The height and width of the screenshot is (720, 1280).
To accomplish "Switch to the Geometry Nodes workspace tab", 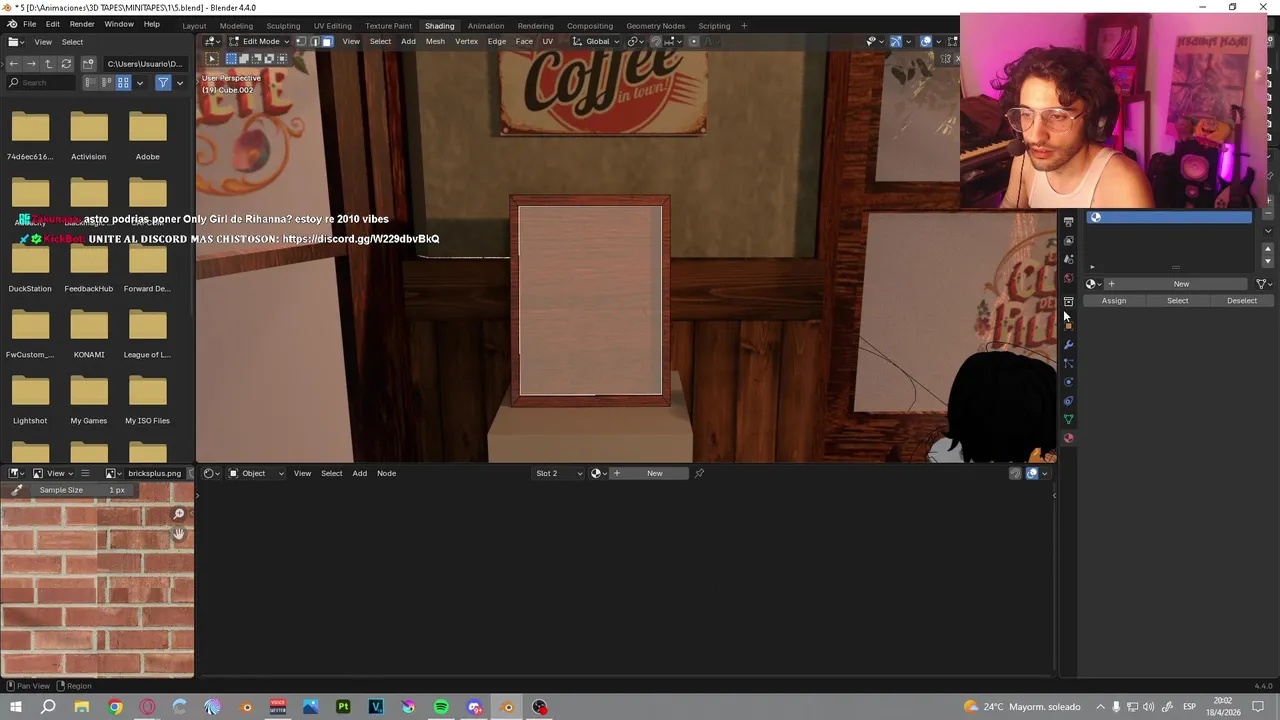I will pos(655,26).
